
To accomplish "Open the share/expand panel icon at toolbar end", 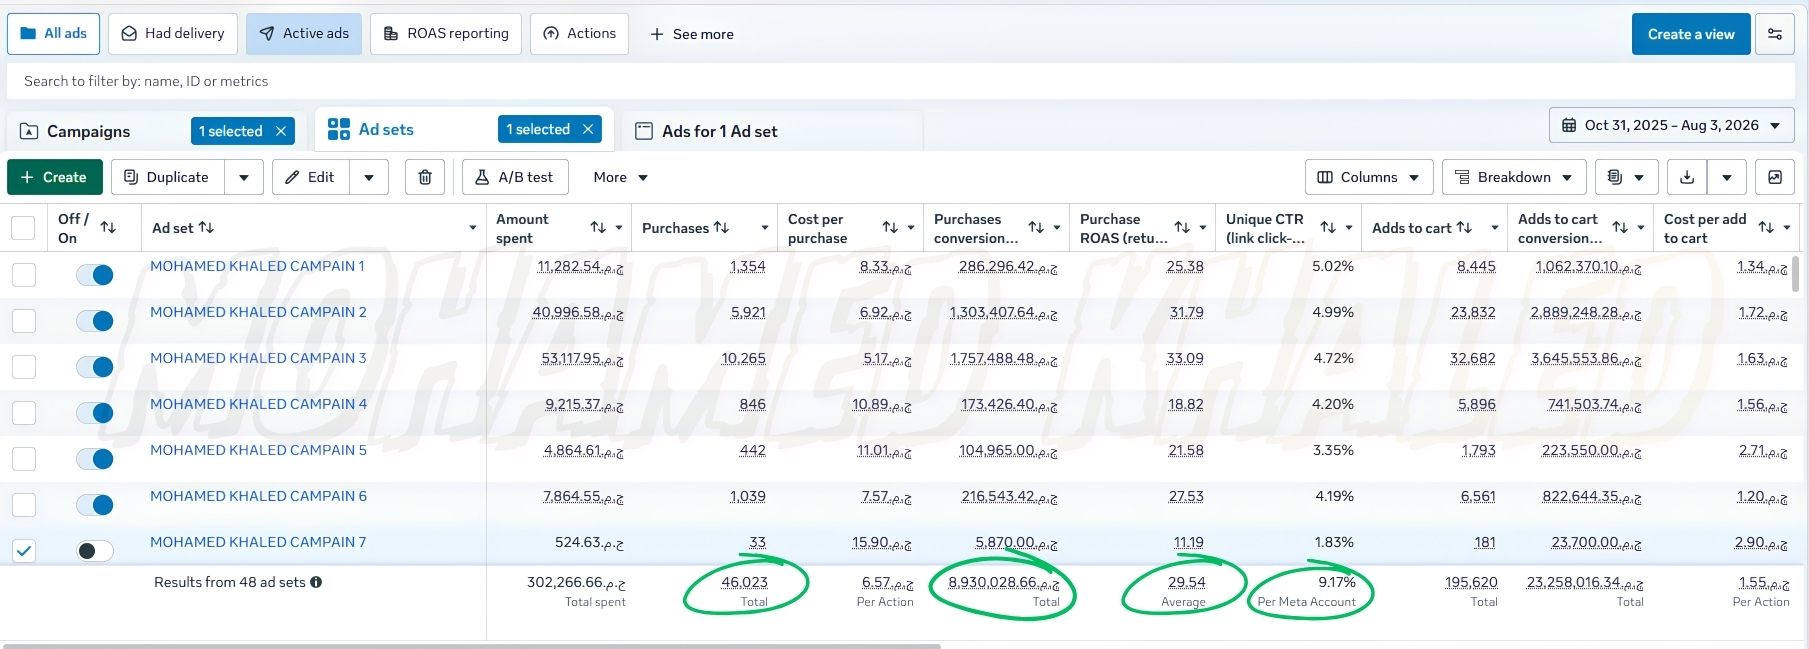I will click(x=1775, y=177).
